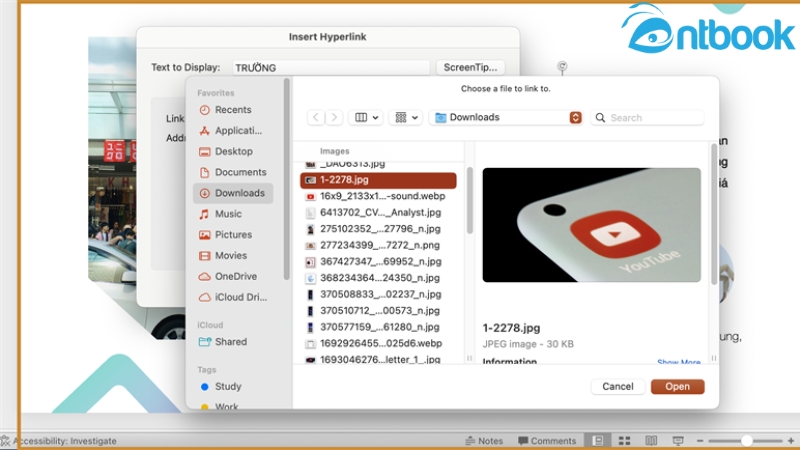Viewport: 800px width, 450px height.
Task: Switch to Slide Sorter view icon
Action: point(624,441)
